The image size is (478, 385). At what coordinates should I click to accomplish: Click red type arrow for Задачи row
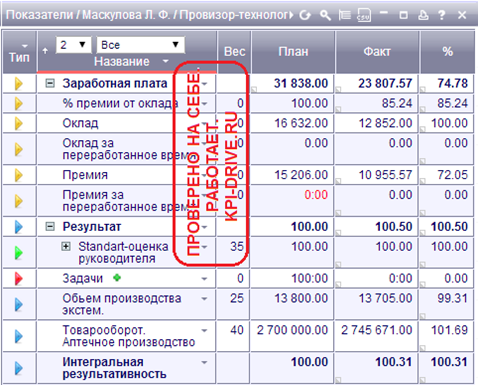click(x=19, y=279)
